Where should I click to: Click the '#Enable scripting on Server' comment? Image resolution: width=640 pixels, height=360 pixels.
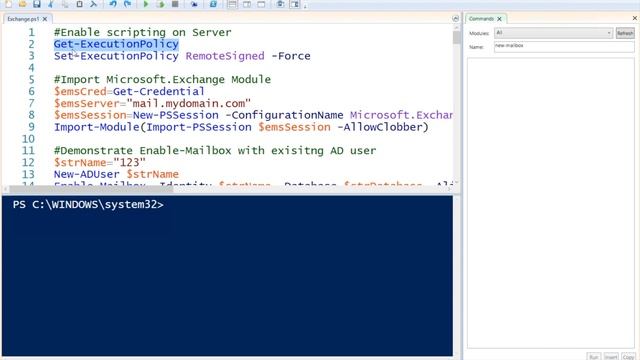142,32
